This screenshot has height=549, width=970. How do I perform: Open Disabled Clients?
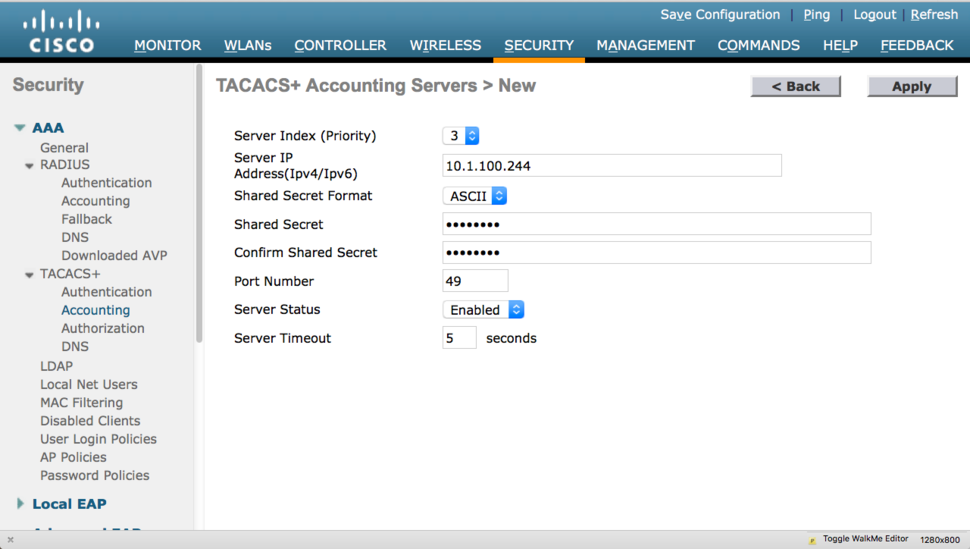[90, 421]
